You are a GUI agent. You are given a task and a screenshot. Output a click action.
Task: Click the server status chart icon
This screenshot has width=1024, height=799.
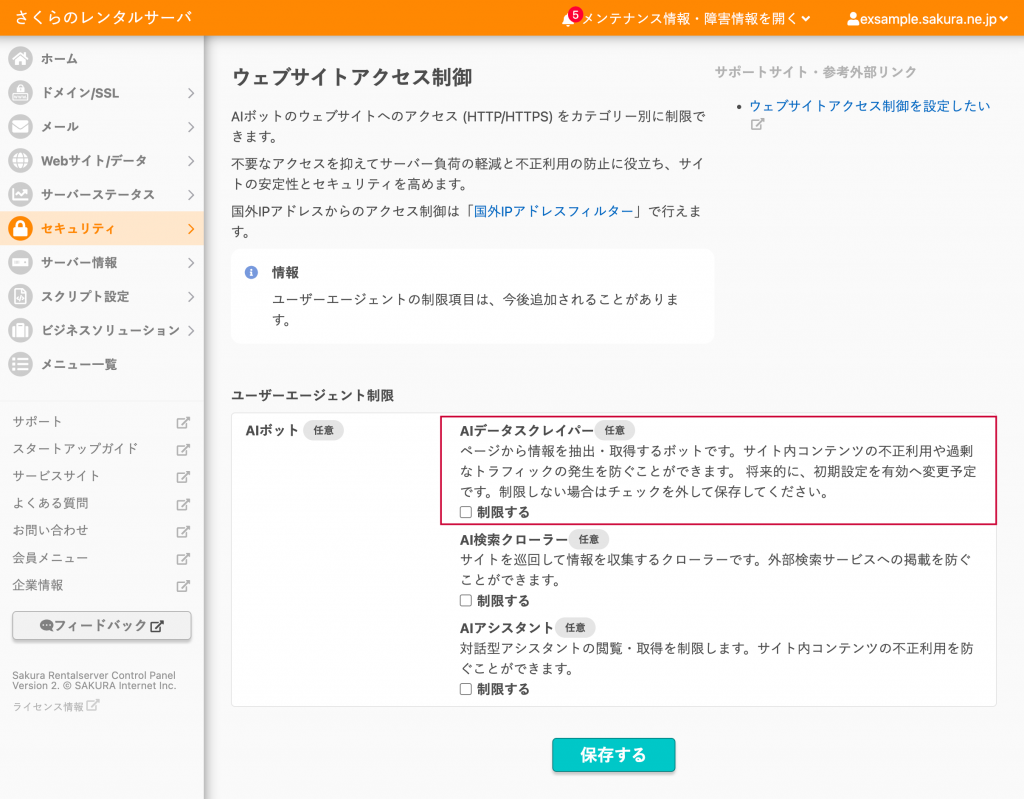(x=20, y=195)
